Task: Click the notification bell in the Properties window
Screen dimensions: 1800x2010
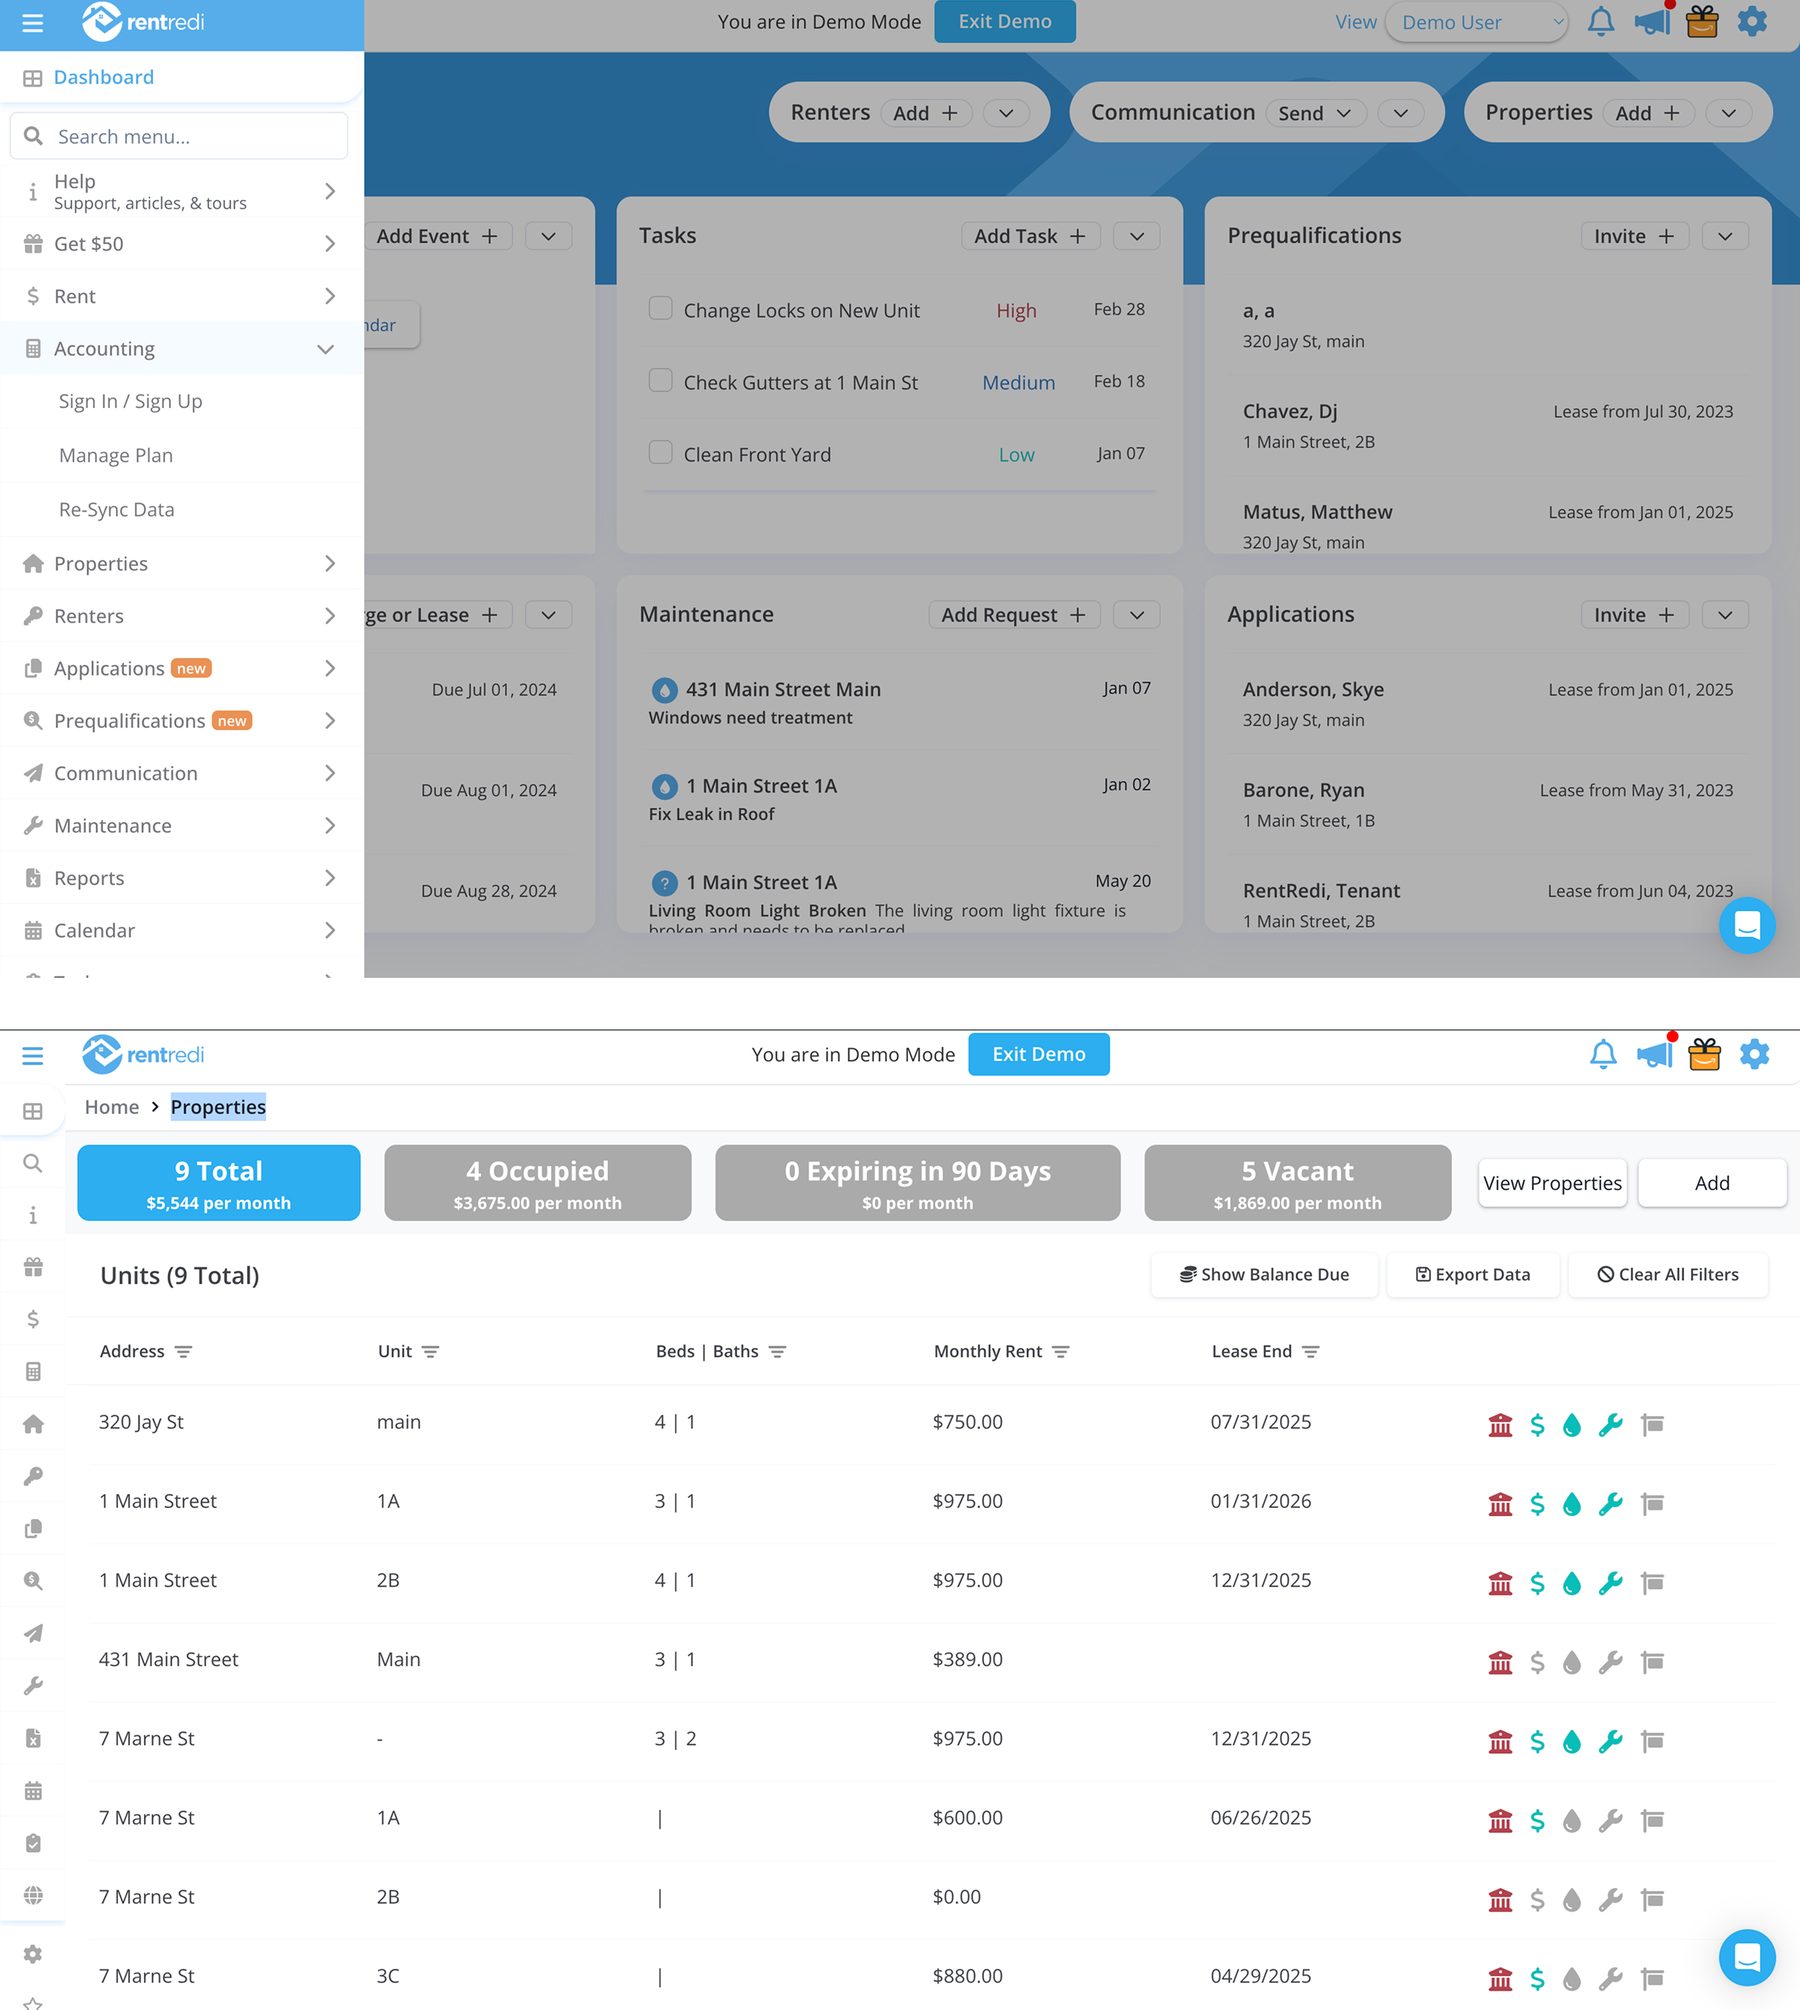Action: pyautogui.click(x=1603, y=1055)
